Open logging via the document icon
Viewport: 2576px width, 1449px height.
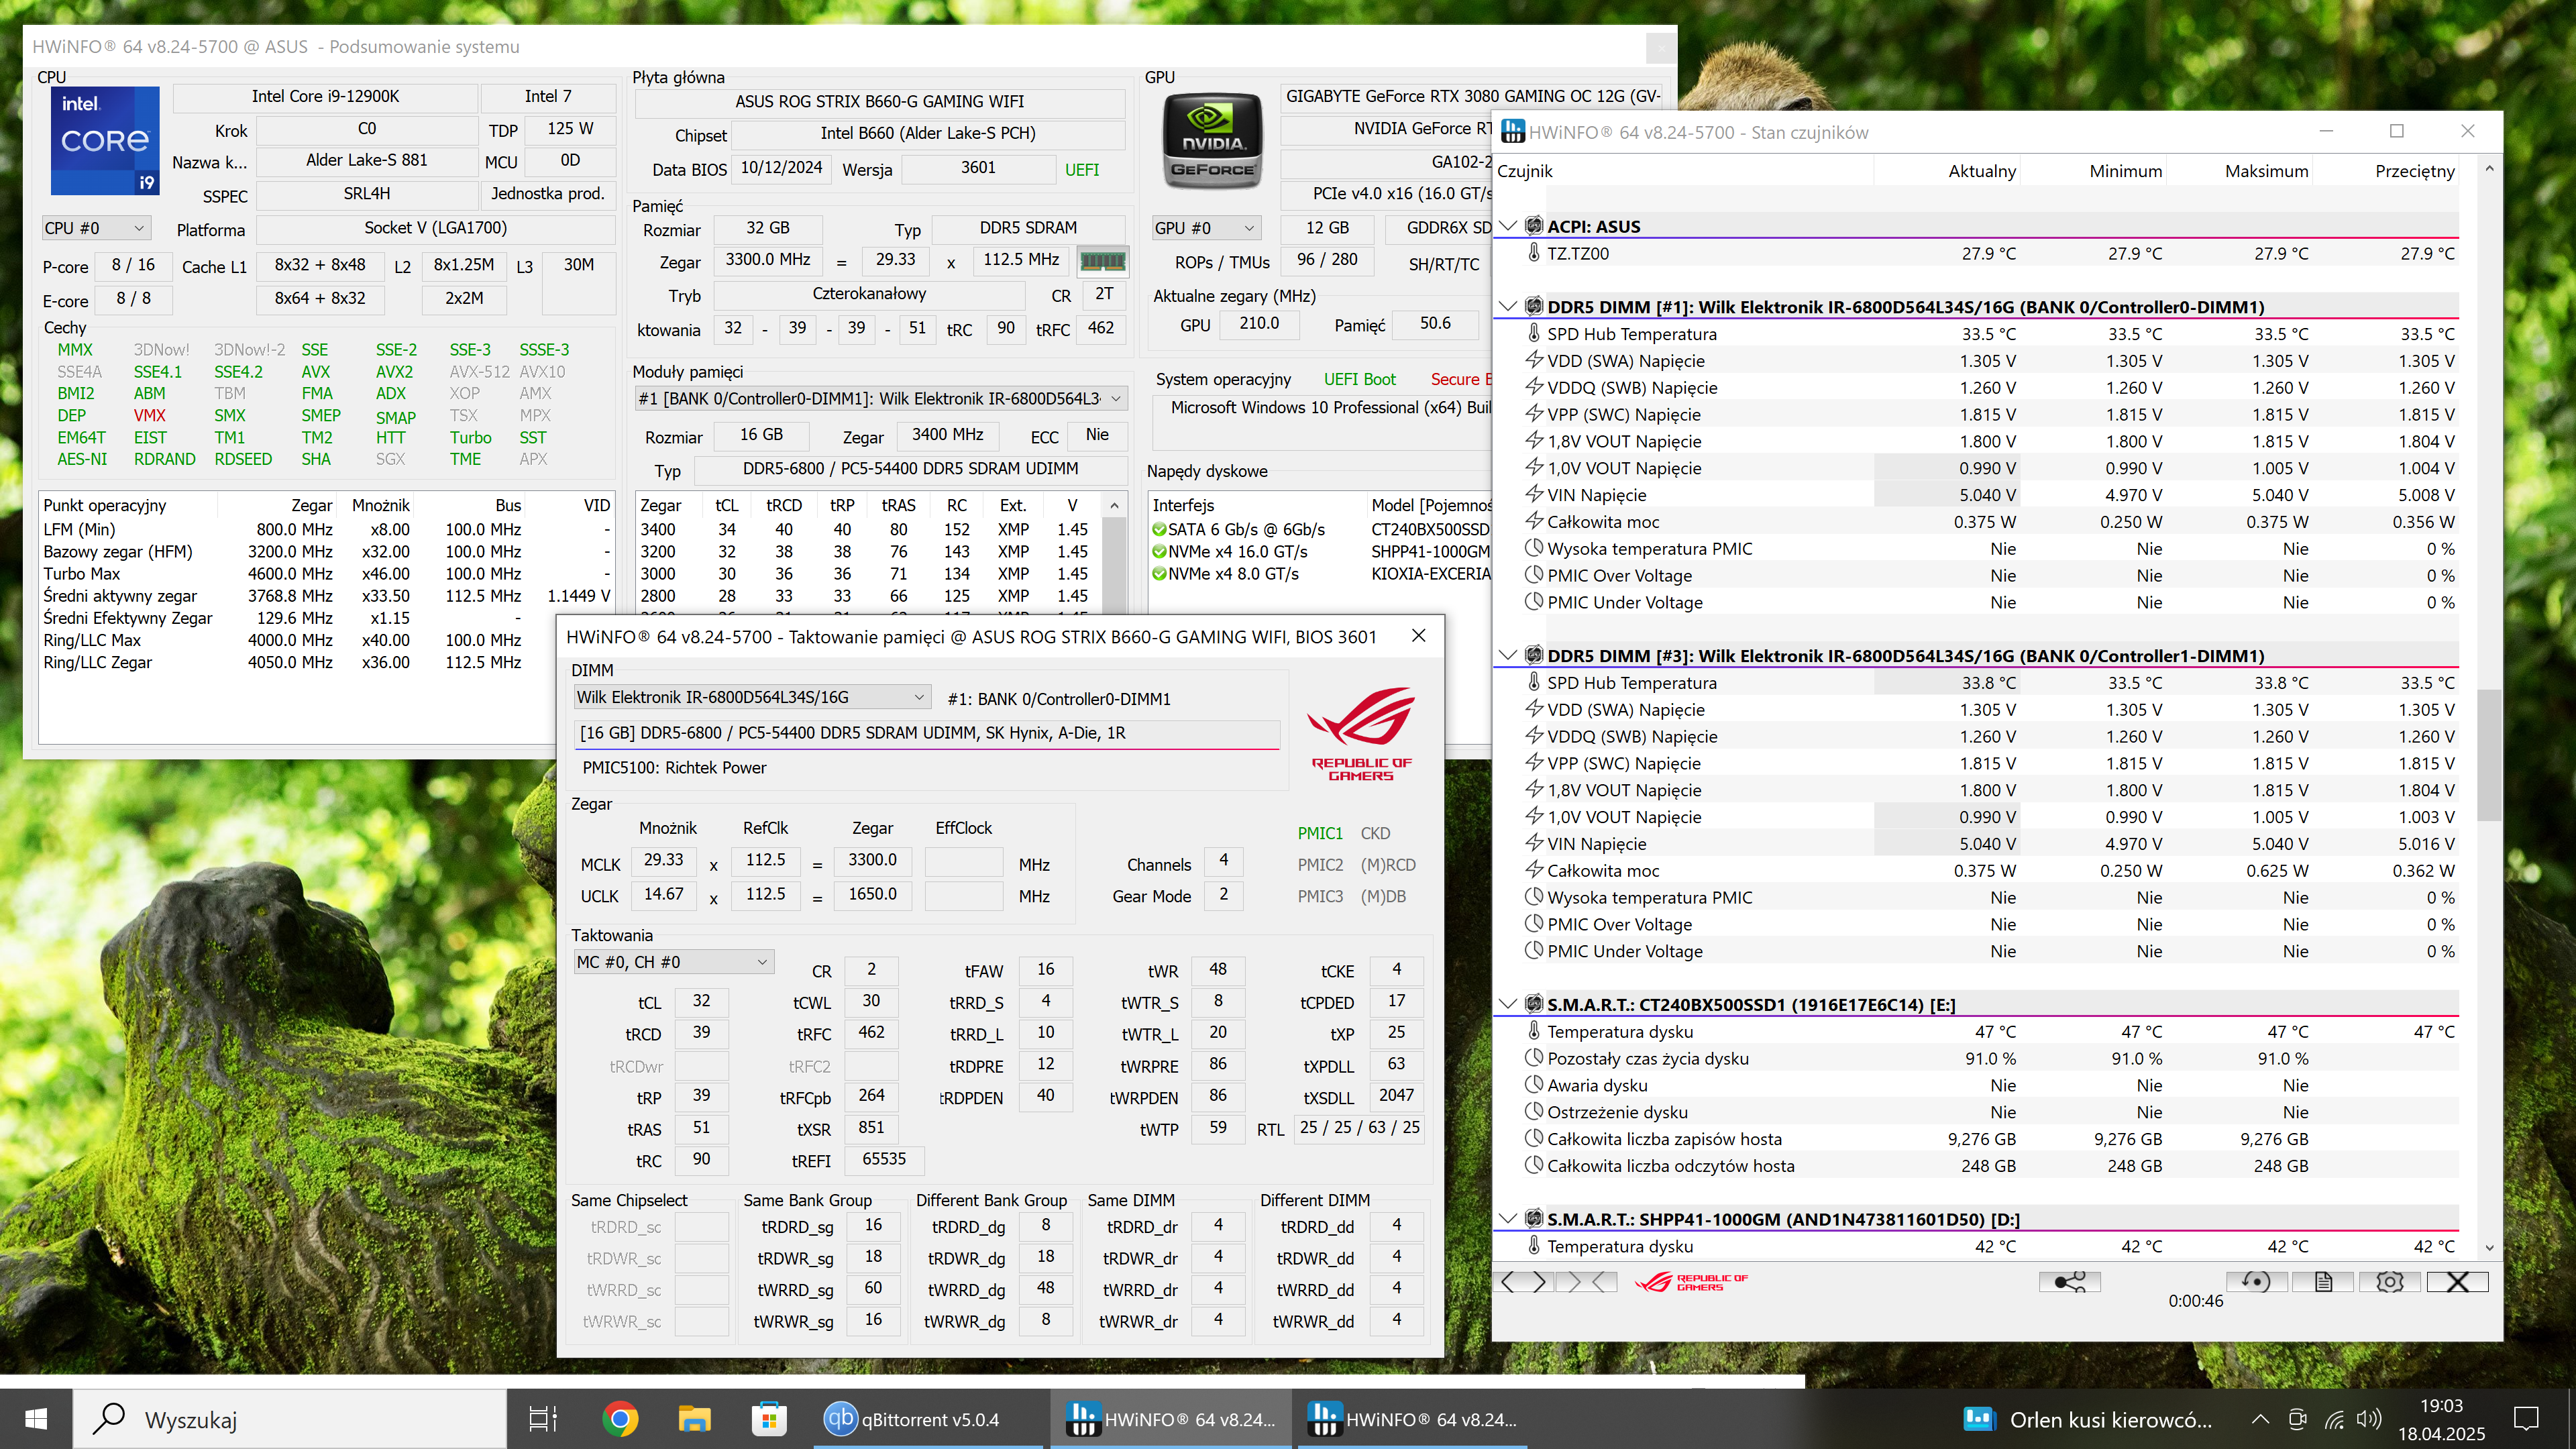2323,1282
